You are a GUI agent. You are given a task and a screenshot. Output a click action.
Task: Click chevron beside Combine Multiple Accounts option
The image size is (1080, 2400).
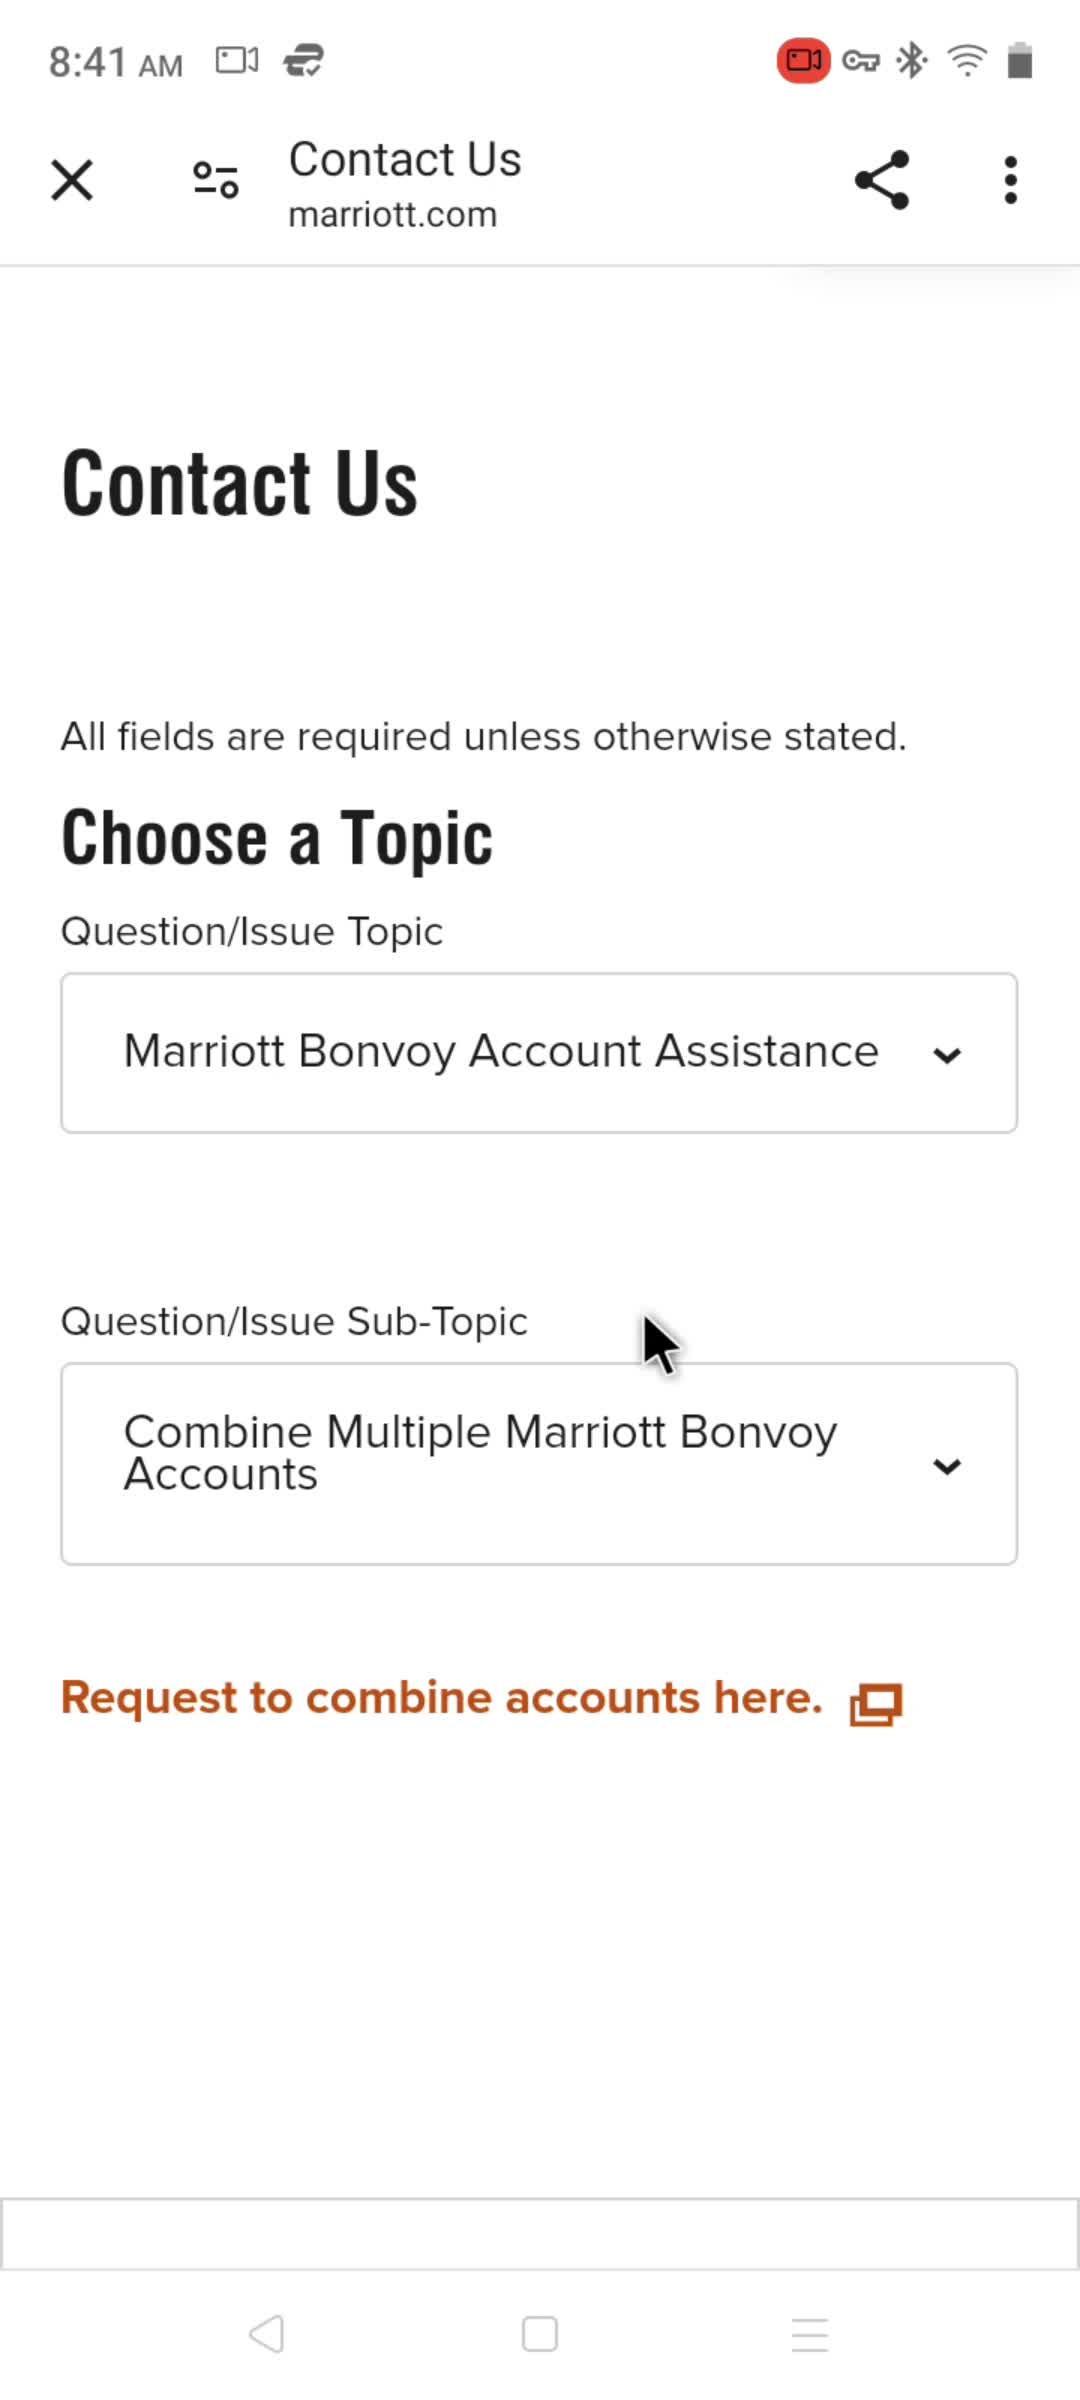click(947, 1467)
